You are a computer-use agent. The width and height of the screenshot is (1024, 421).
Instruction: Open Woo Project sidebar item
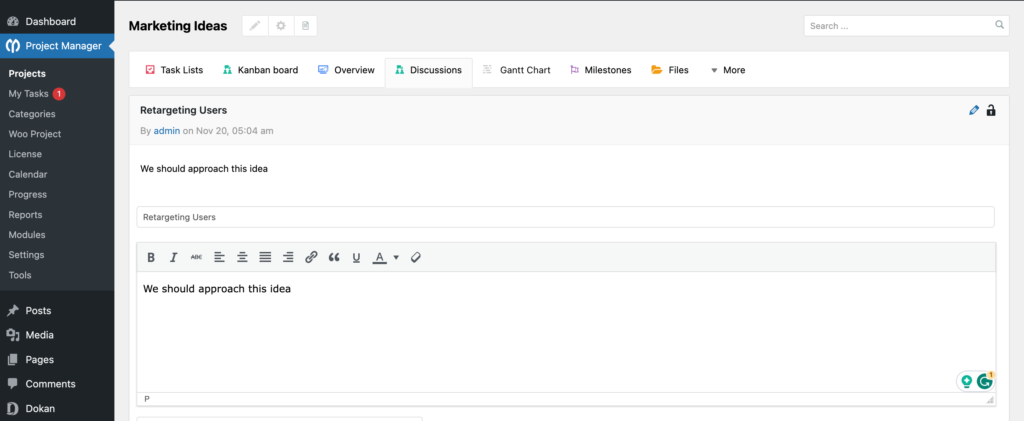35,134
